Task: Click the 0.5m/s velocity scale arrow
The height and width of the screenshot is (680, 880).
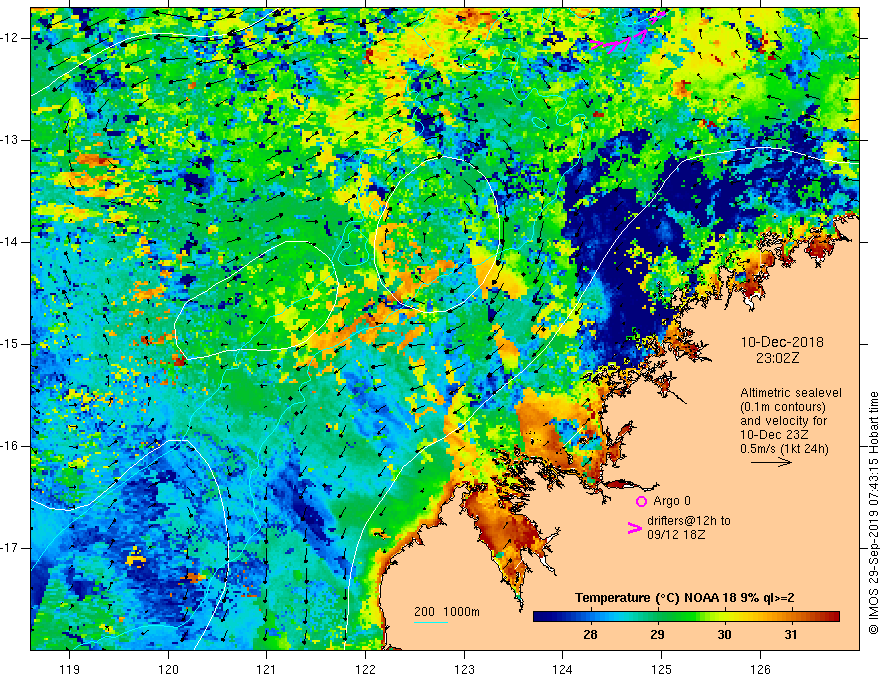Action: [771, 462]
